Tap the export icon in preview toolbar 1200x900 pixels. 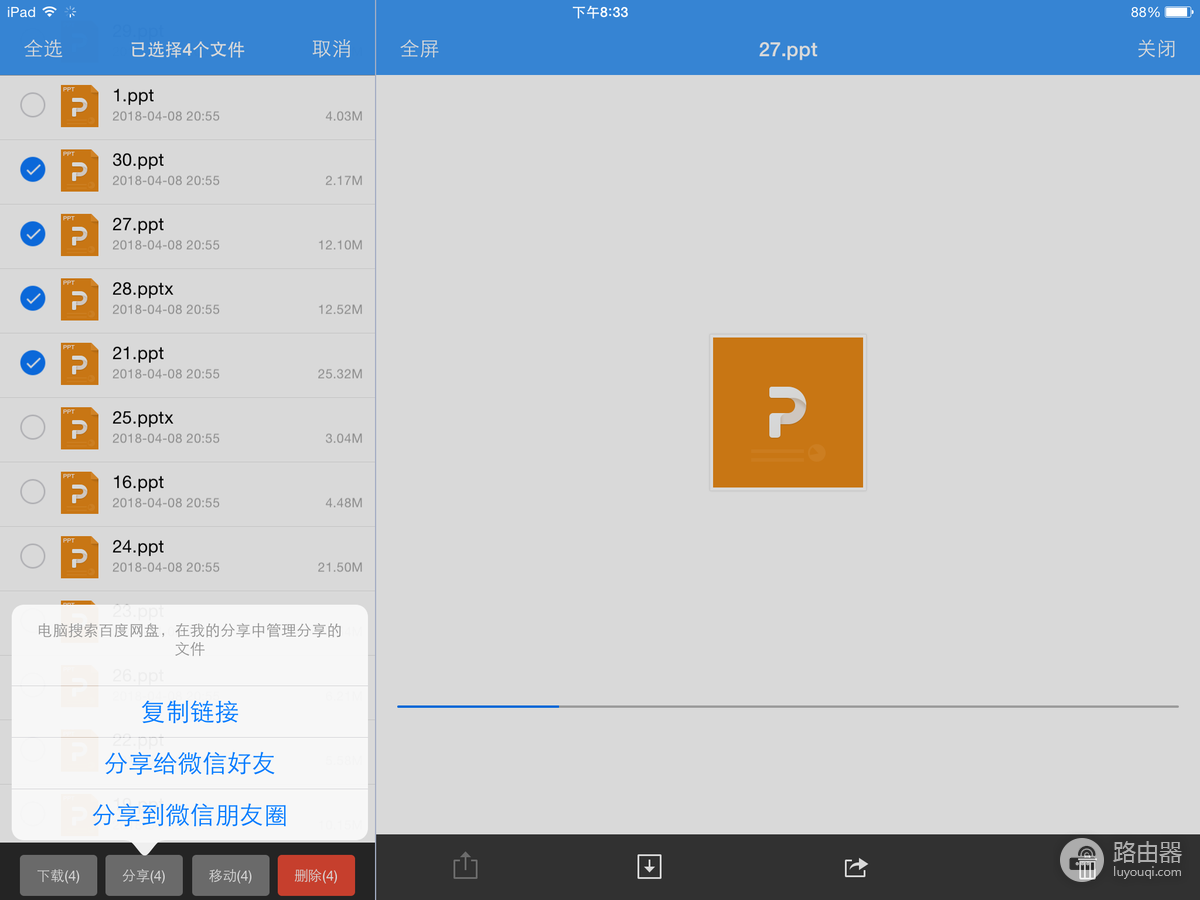(x=465, y=866)
